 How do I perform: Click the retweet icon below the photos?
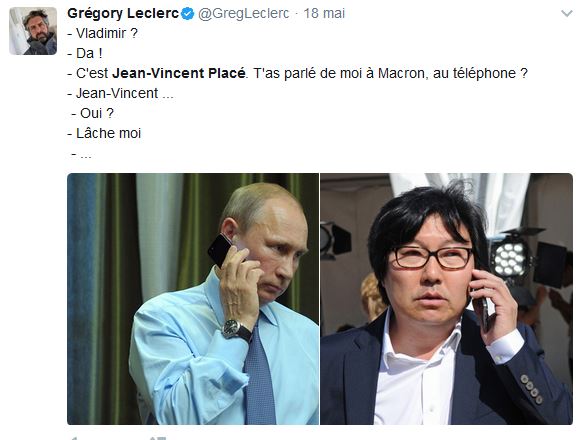[158, 438]
